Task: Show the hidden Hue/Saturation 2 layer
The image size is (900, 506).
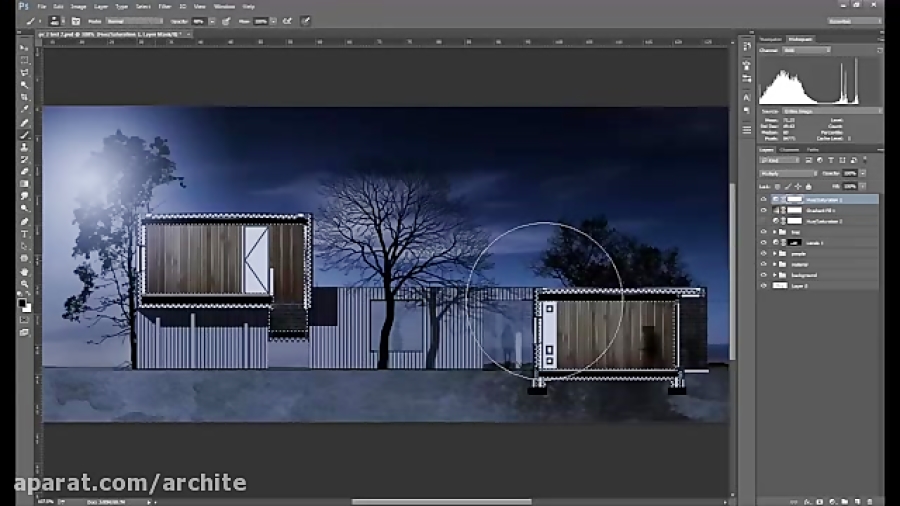Action: pos(763,221)
